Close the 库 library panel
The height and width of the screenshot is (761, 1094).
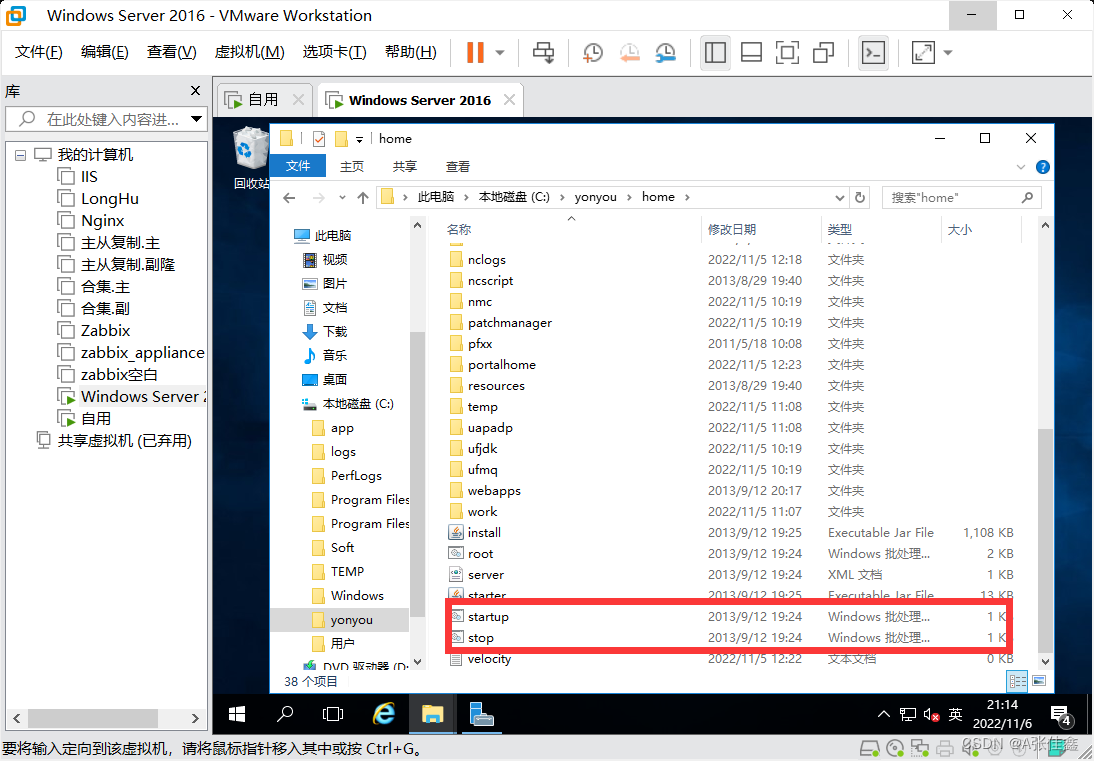tap(195, 91)
